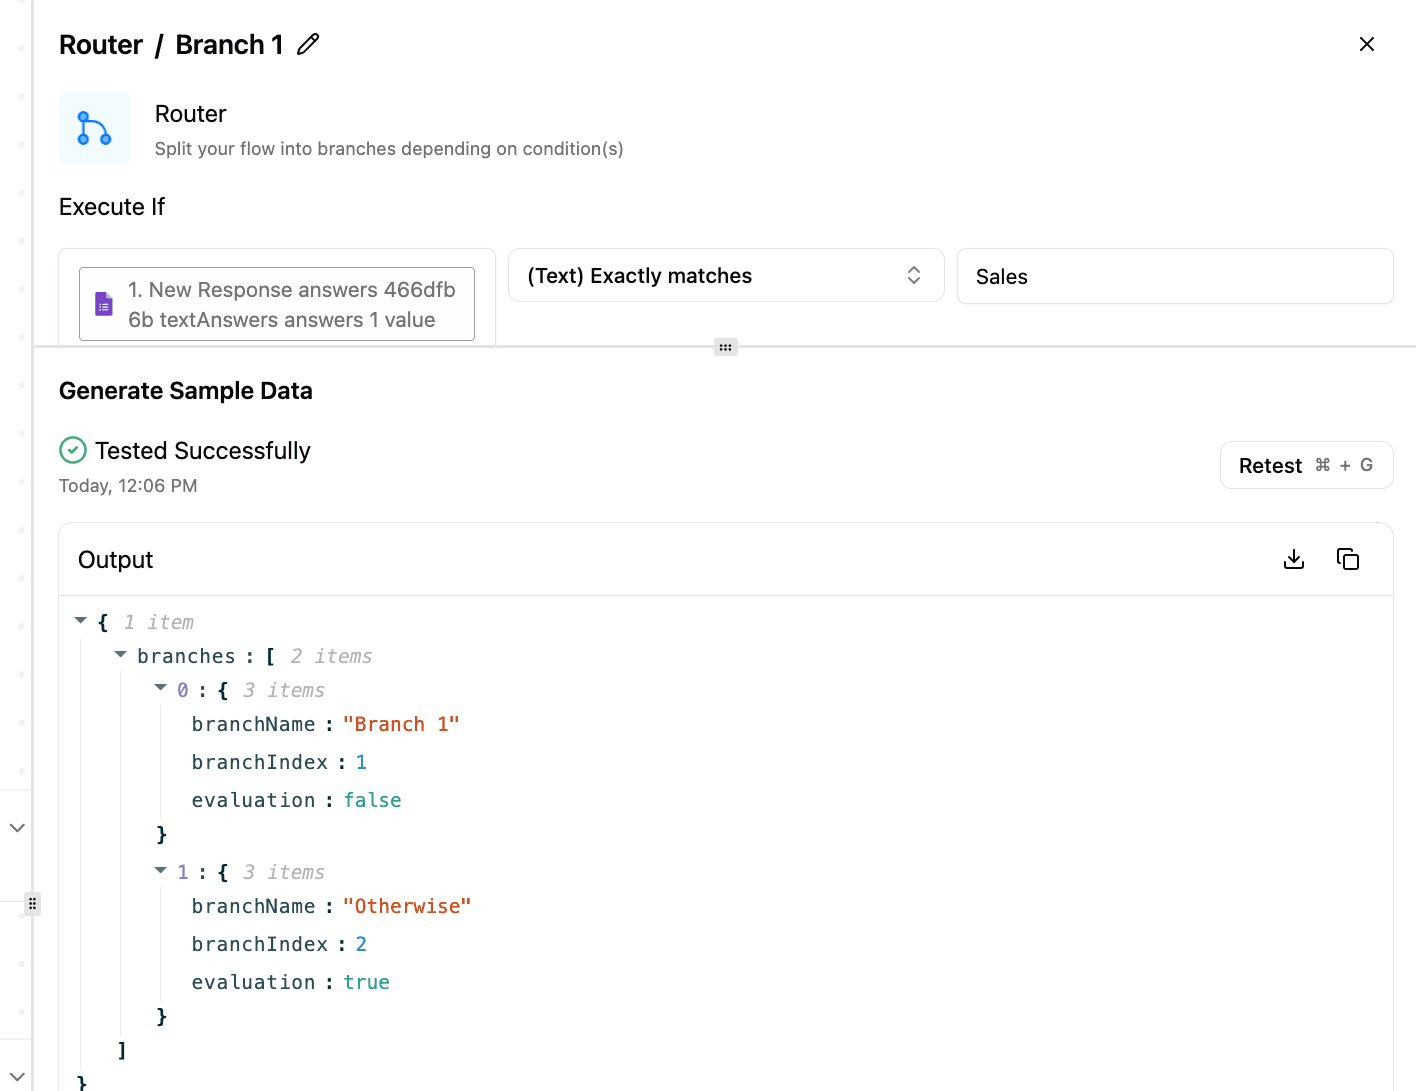Viewport: 1416px width, 1091px height.
Task: Collapse the root JSON object
Action: pos(81,621)
